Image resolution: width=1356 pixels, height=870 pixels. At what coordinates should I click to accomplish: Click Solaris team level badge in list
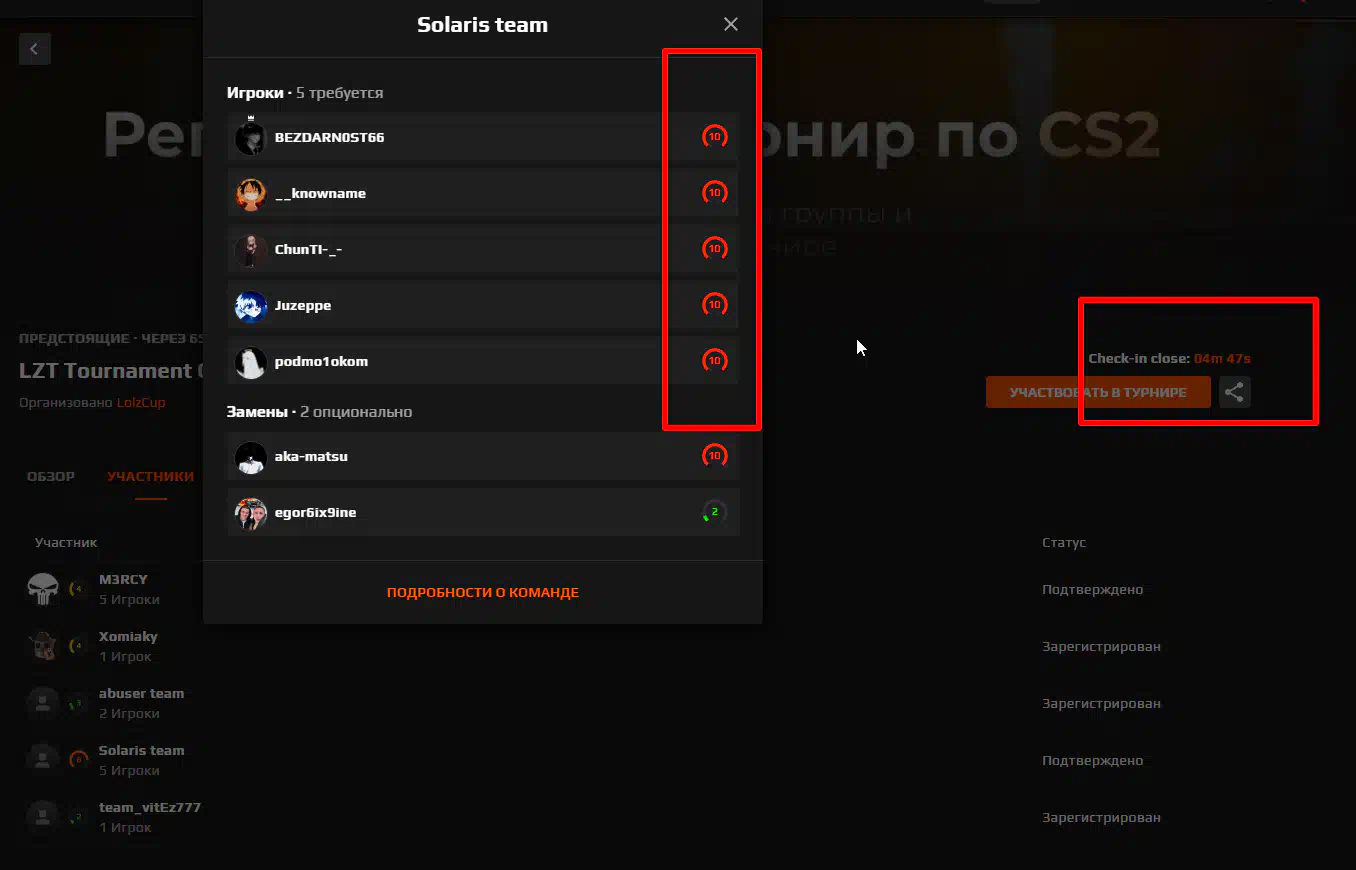78,760
